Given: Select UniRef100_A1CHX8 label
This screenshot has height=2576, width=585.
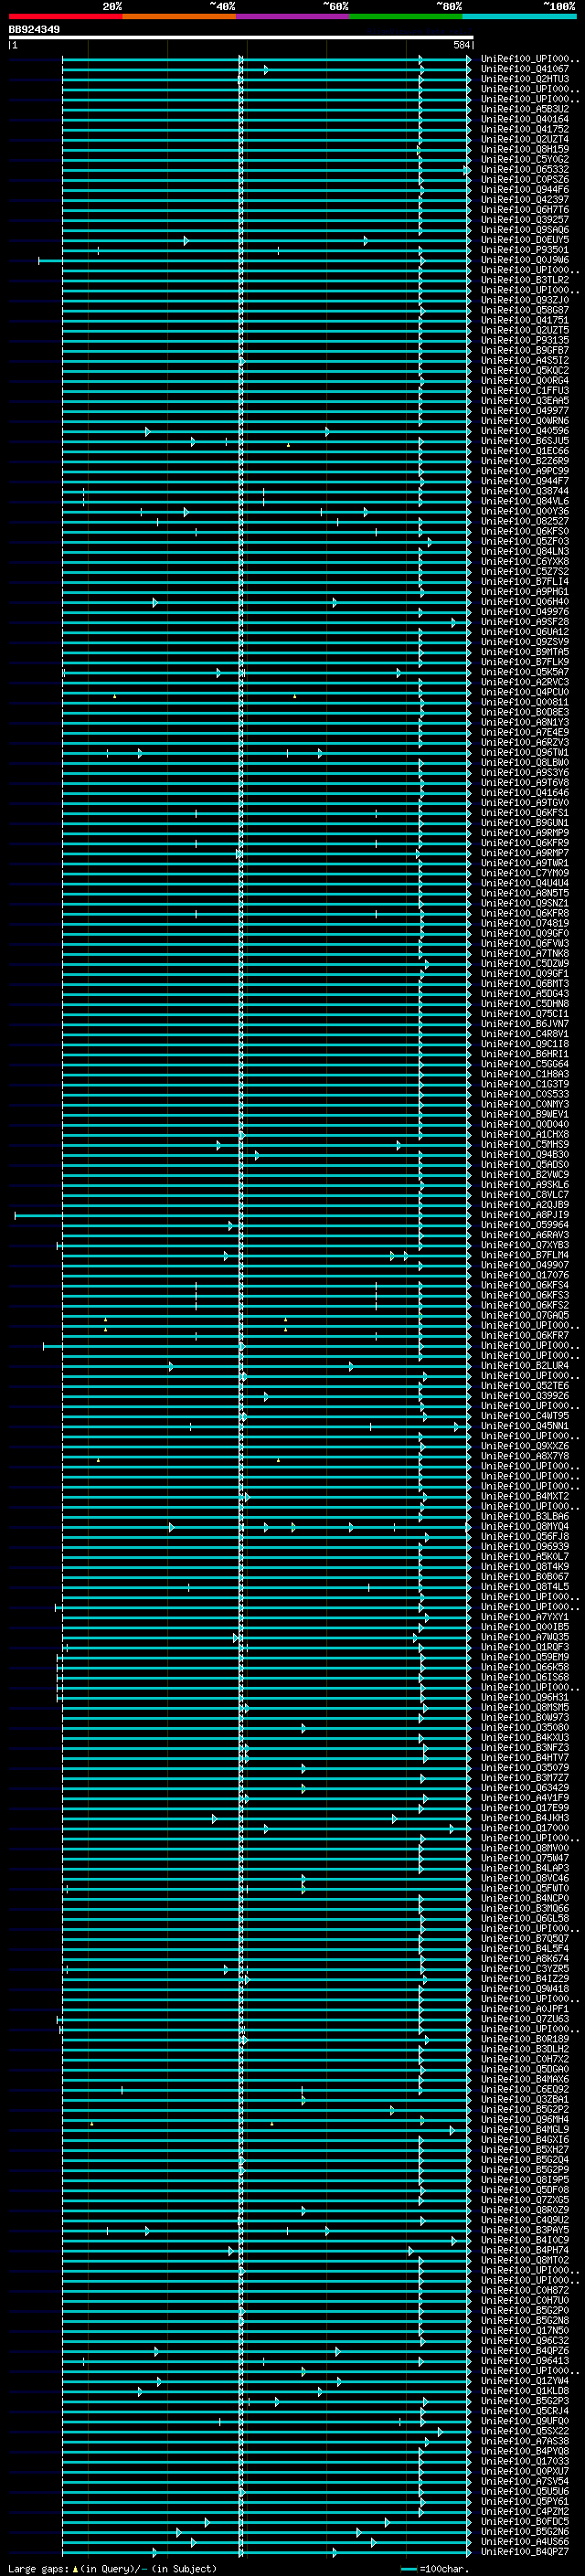Looking at the screenshot, I should (524, 1134).
